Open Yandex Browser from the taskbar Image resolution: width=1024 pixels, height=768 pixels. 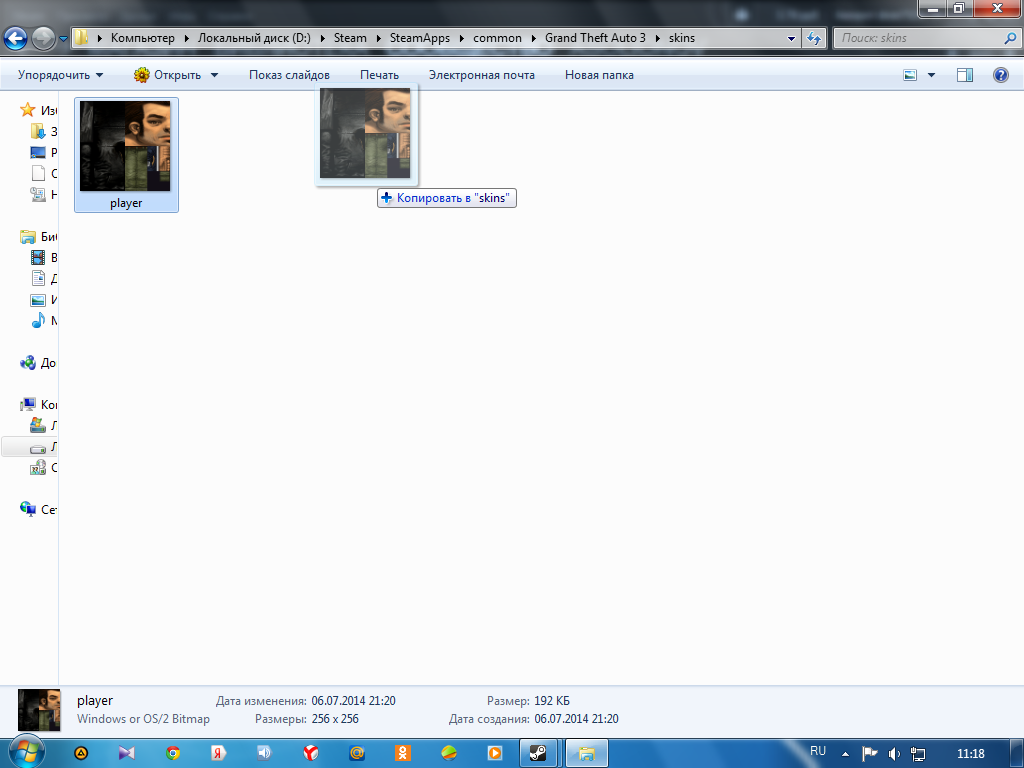click(312, 754)
